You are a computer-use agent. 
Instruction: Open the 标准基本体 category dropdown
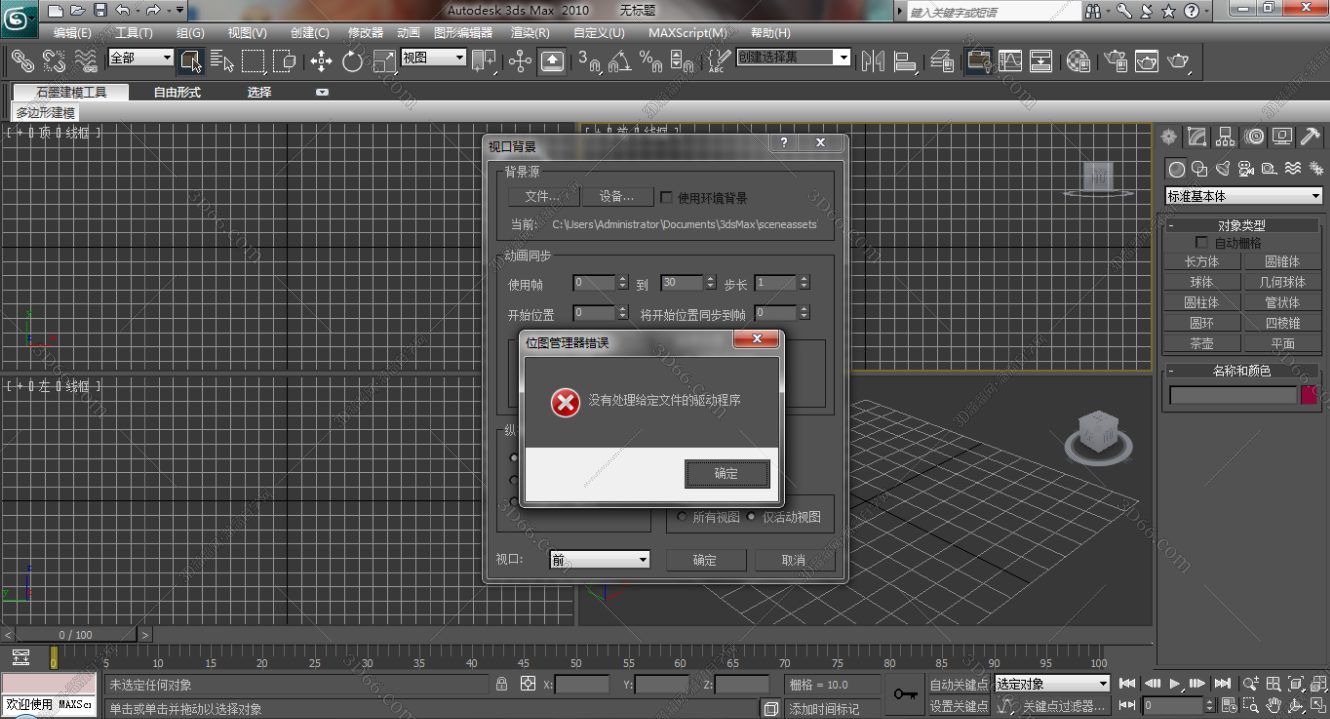[1243, 195]
